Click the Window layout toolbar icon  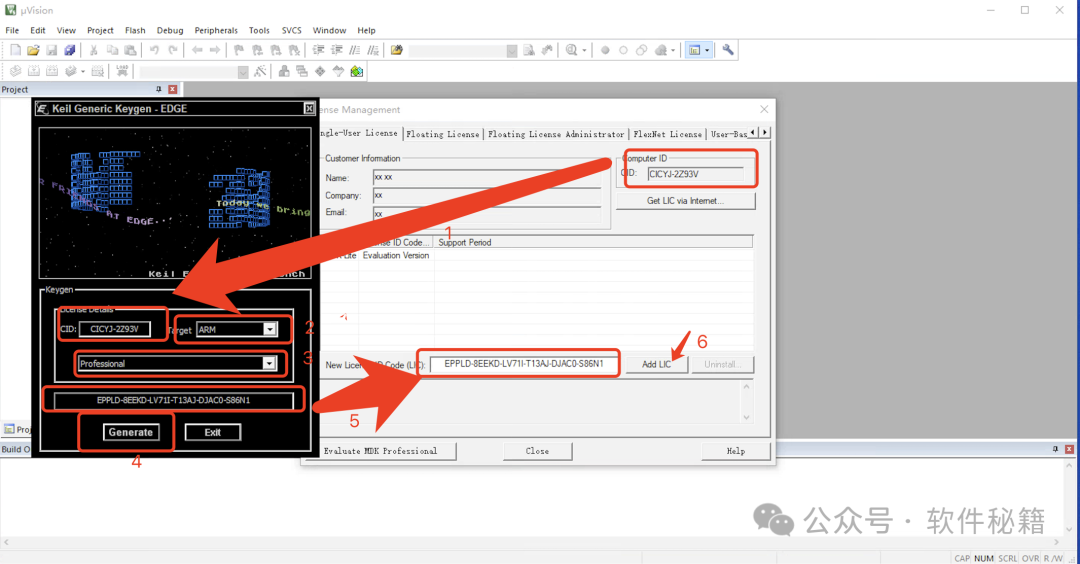[x=695, y=50]
